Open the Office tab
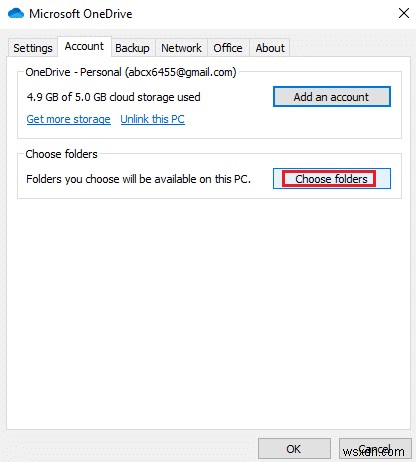This screenshot has width=416, height=462. (228, 48)
